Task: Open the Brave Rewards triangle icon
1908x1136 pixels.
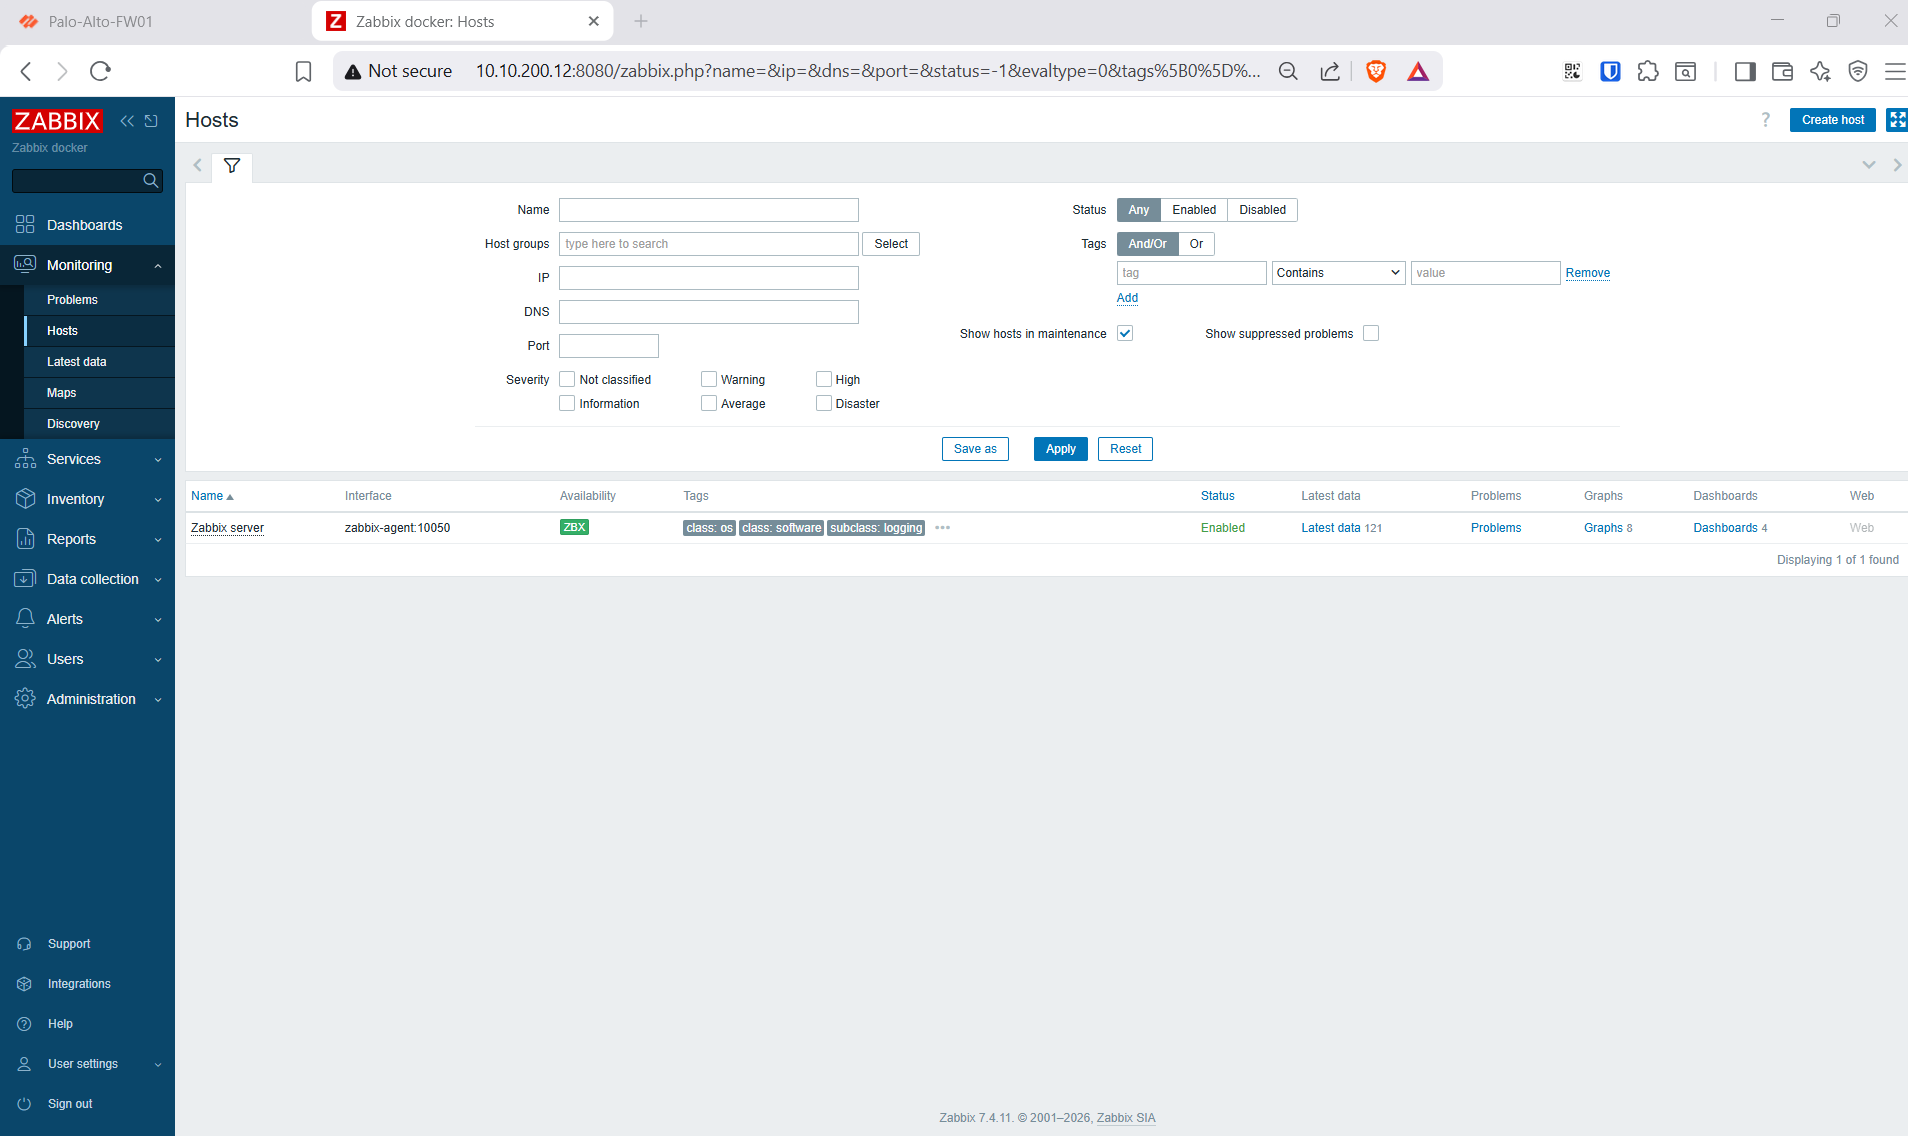Action: click(x=1418, y=71)
